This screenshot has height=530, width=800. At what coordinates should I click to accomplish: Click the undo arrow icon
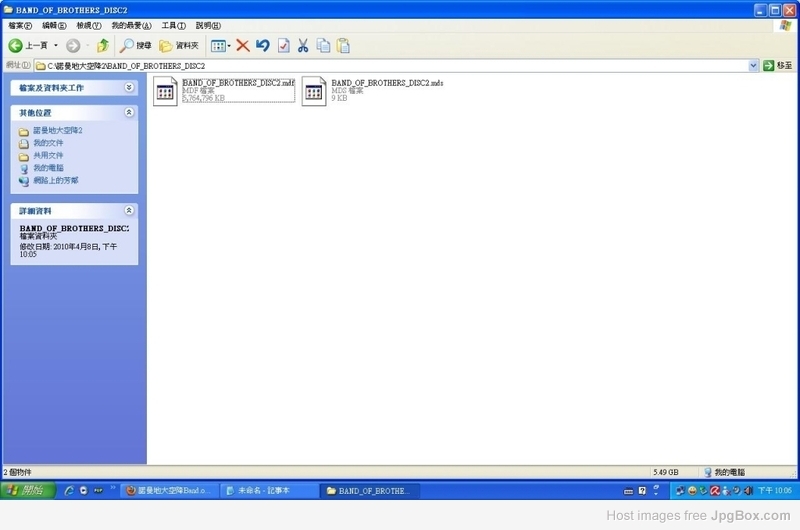[263, 46]
